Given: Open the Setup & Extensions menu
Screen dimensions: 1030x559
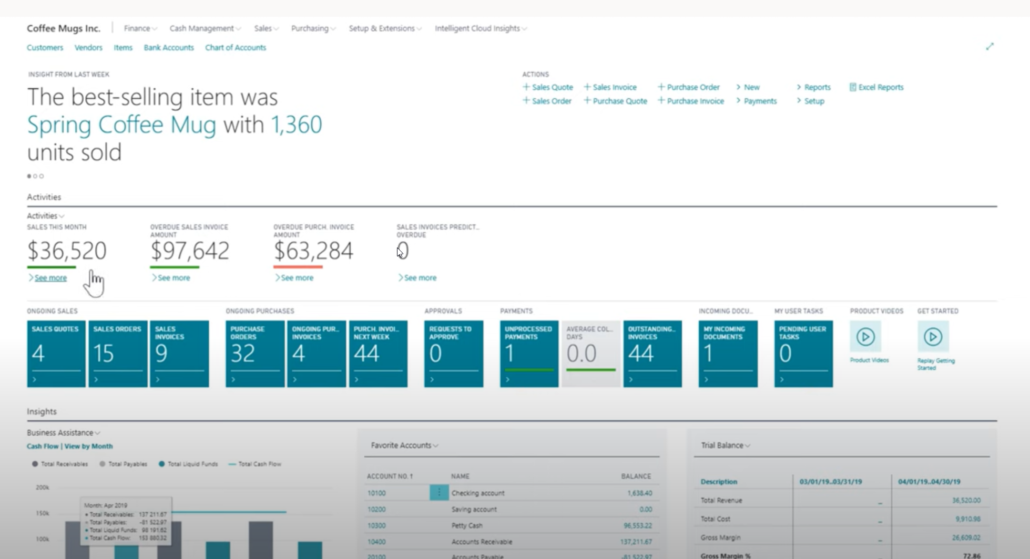Looking at the screenshot, I should click(x=385, y=28).
